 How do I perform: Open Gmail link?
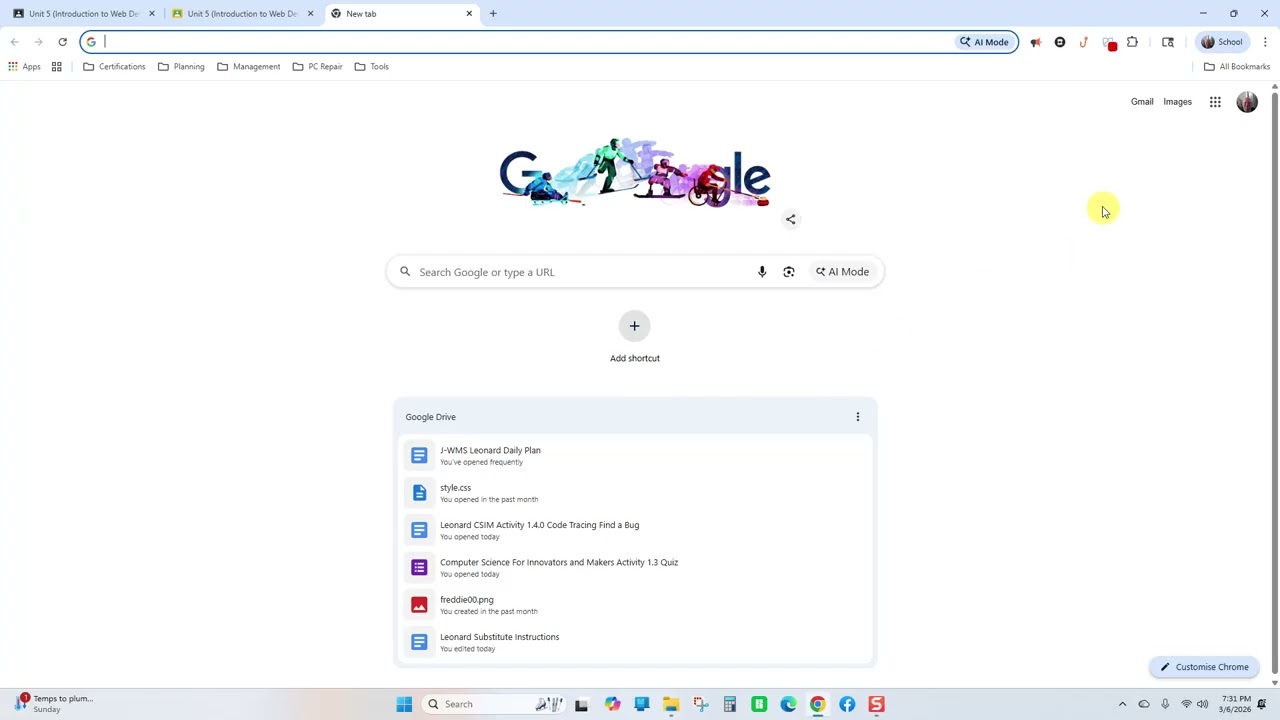click(x=1142, y=102)
